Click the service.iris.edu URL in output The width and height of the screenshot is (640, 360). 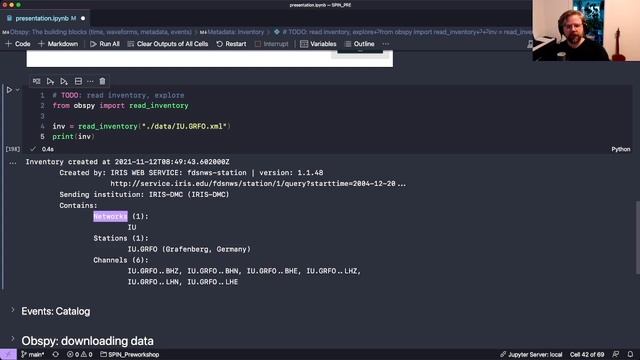[258, 184]
